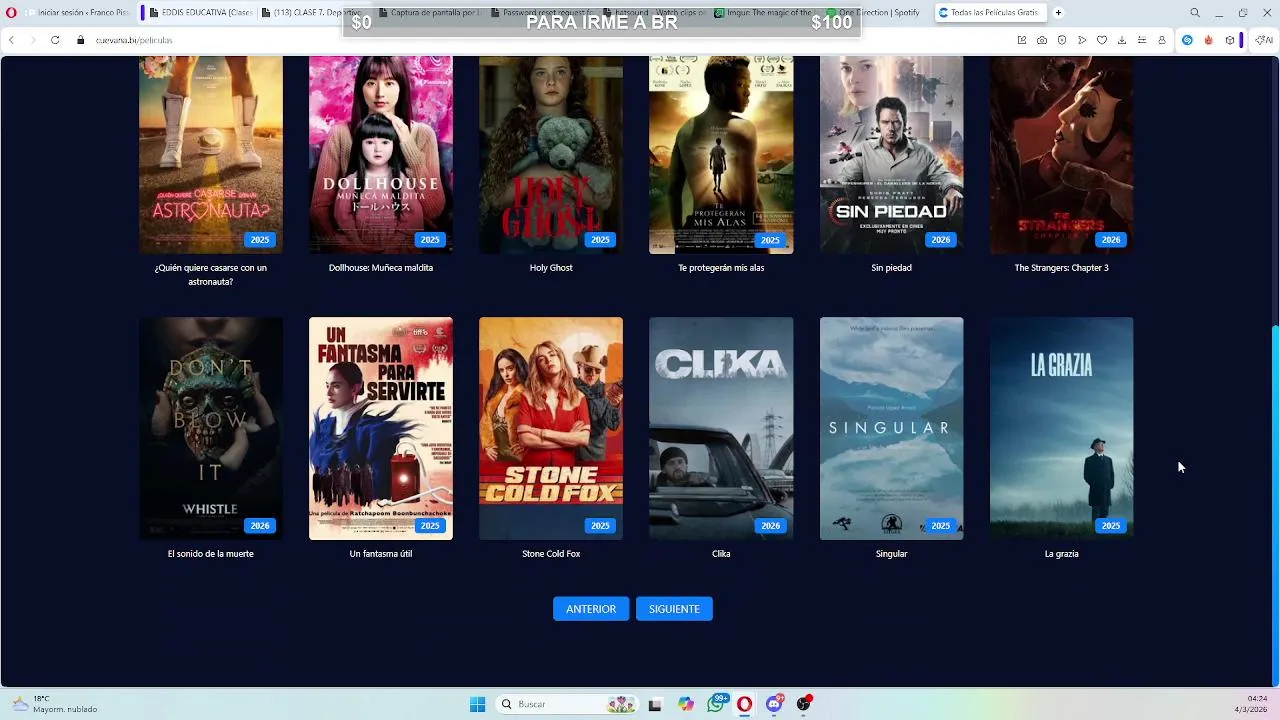Open the black-and-white taskbar app icon
1280x720 pixels.
point(655,704)
